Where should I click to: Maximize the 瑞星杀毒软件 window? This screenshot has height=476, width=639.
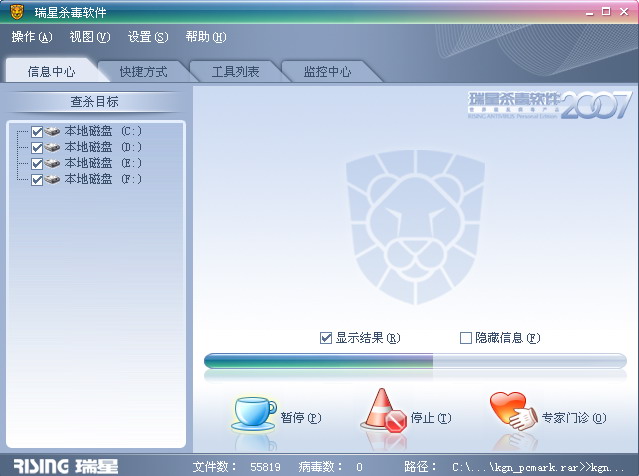[x=606, y=11]
